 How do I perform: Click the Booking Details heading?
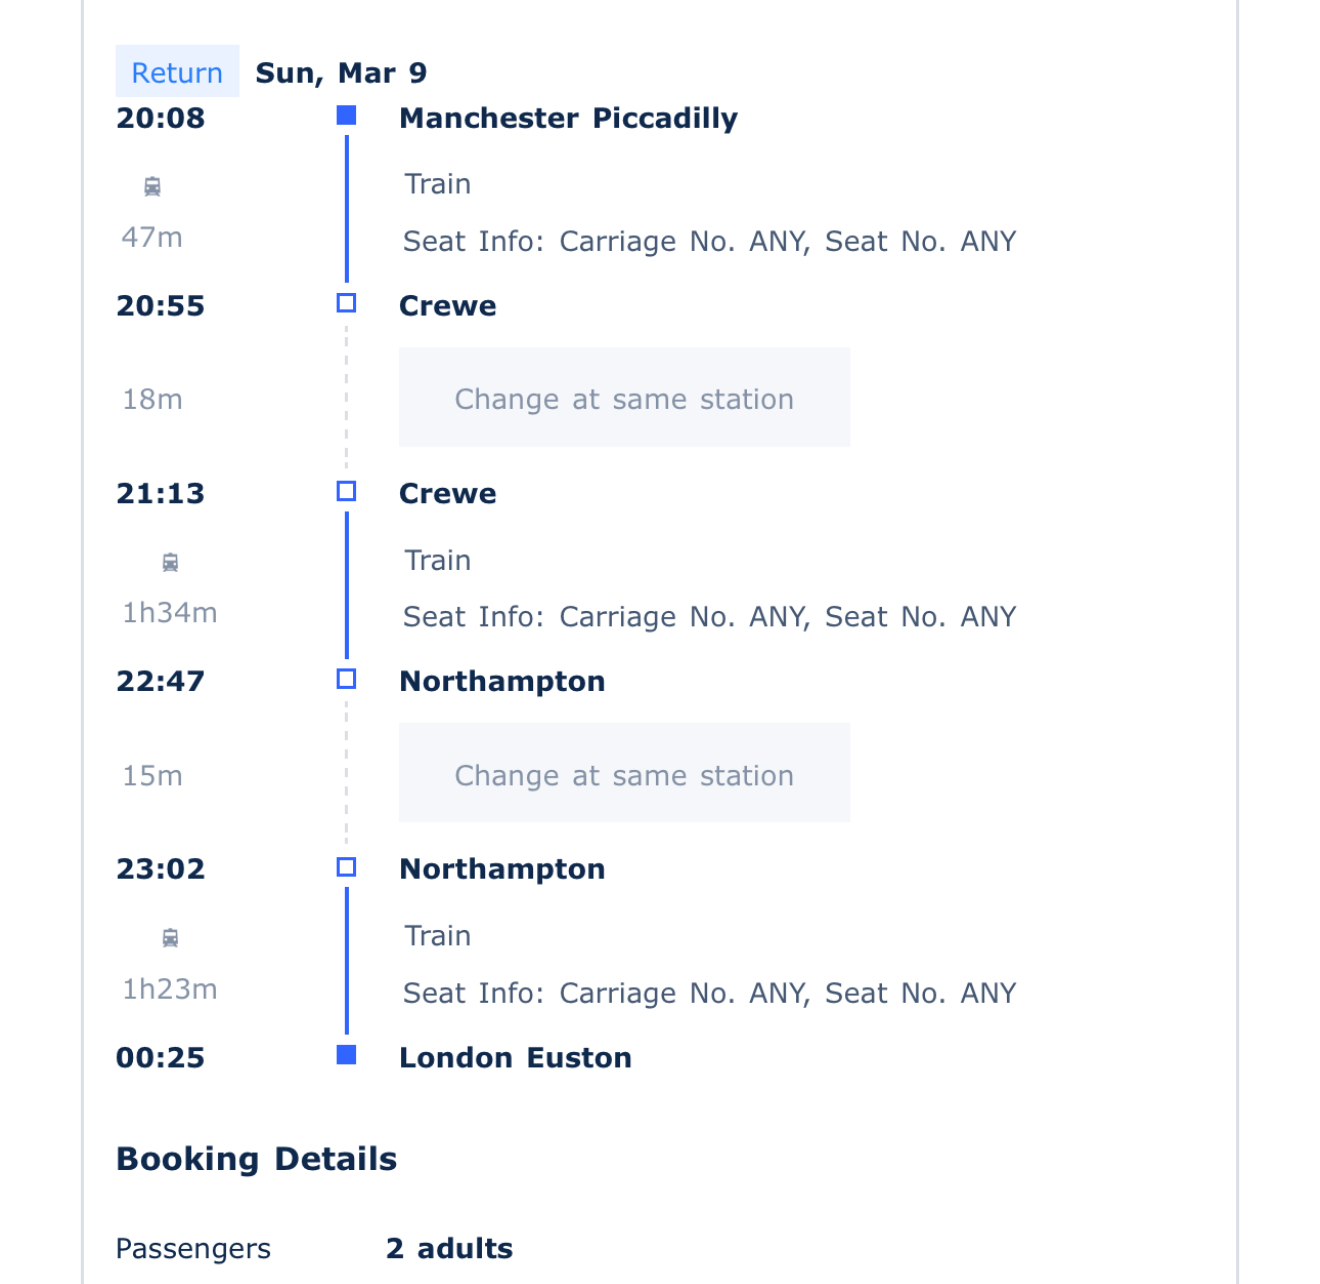(x=257, y=1159)
